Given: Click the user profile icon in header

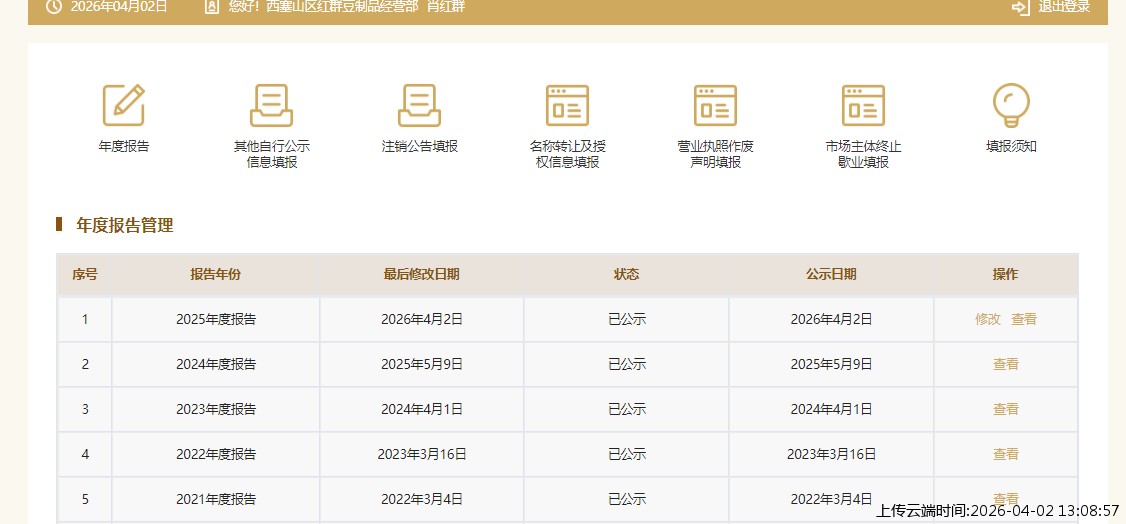Looking at the screenshot, I should pos(211,7).
